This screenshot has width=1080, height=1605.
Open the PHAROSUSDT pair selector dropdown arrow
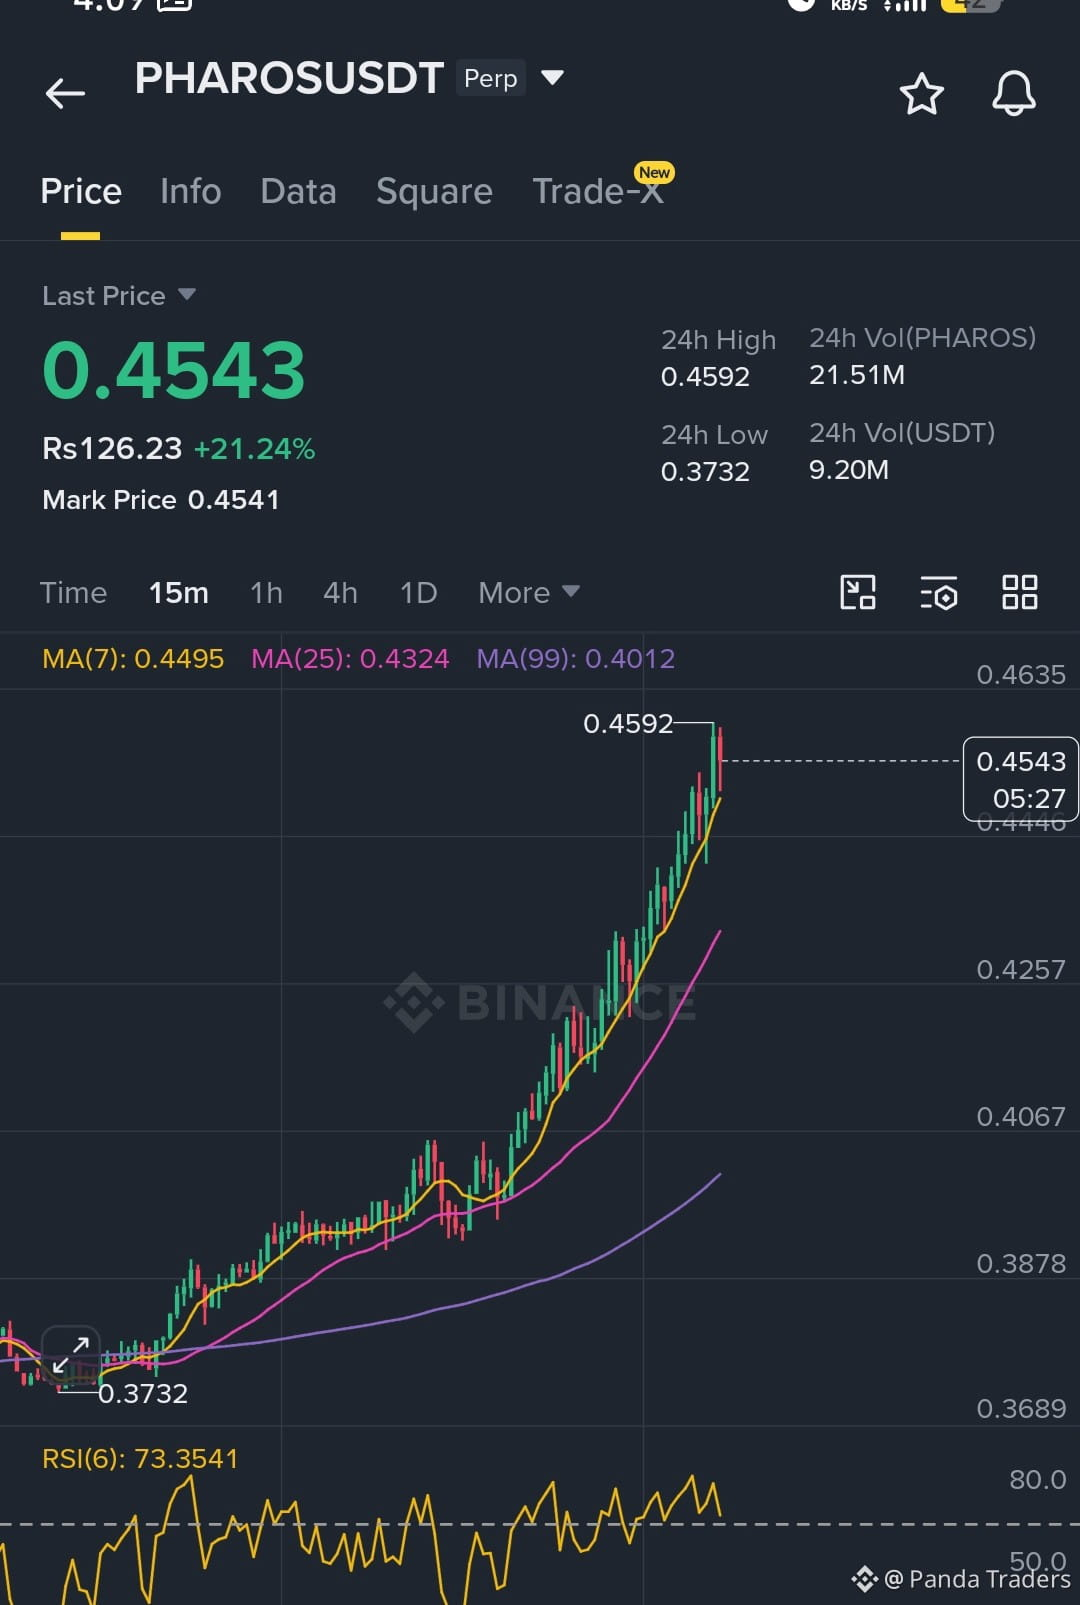click(x=552, y=77)
